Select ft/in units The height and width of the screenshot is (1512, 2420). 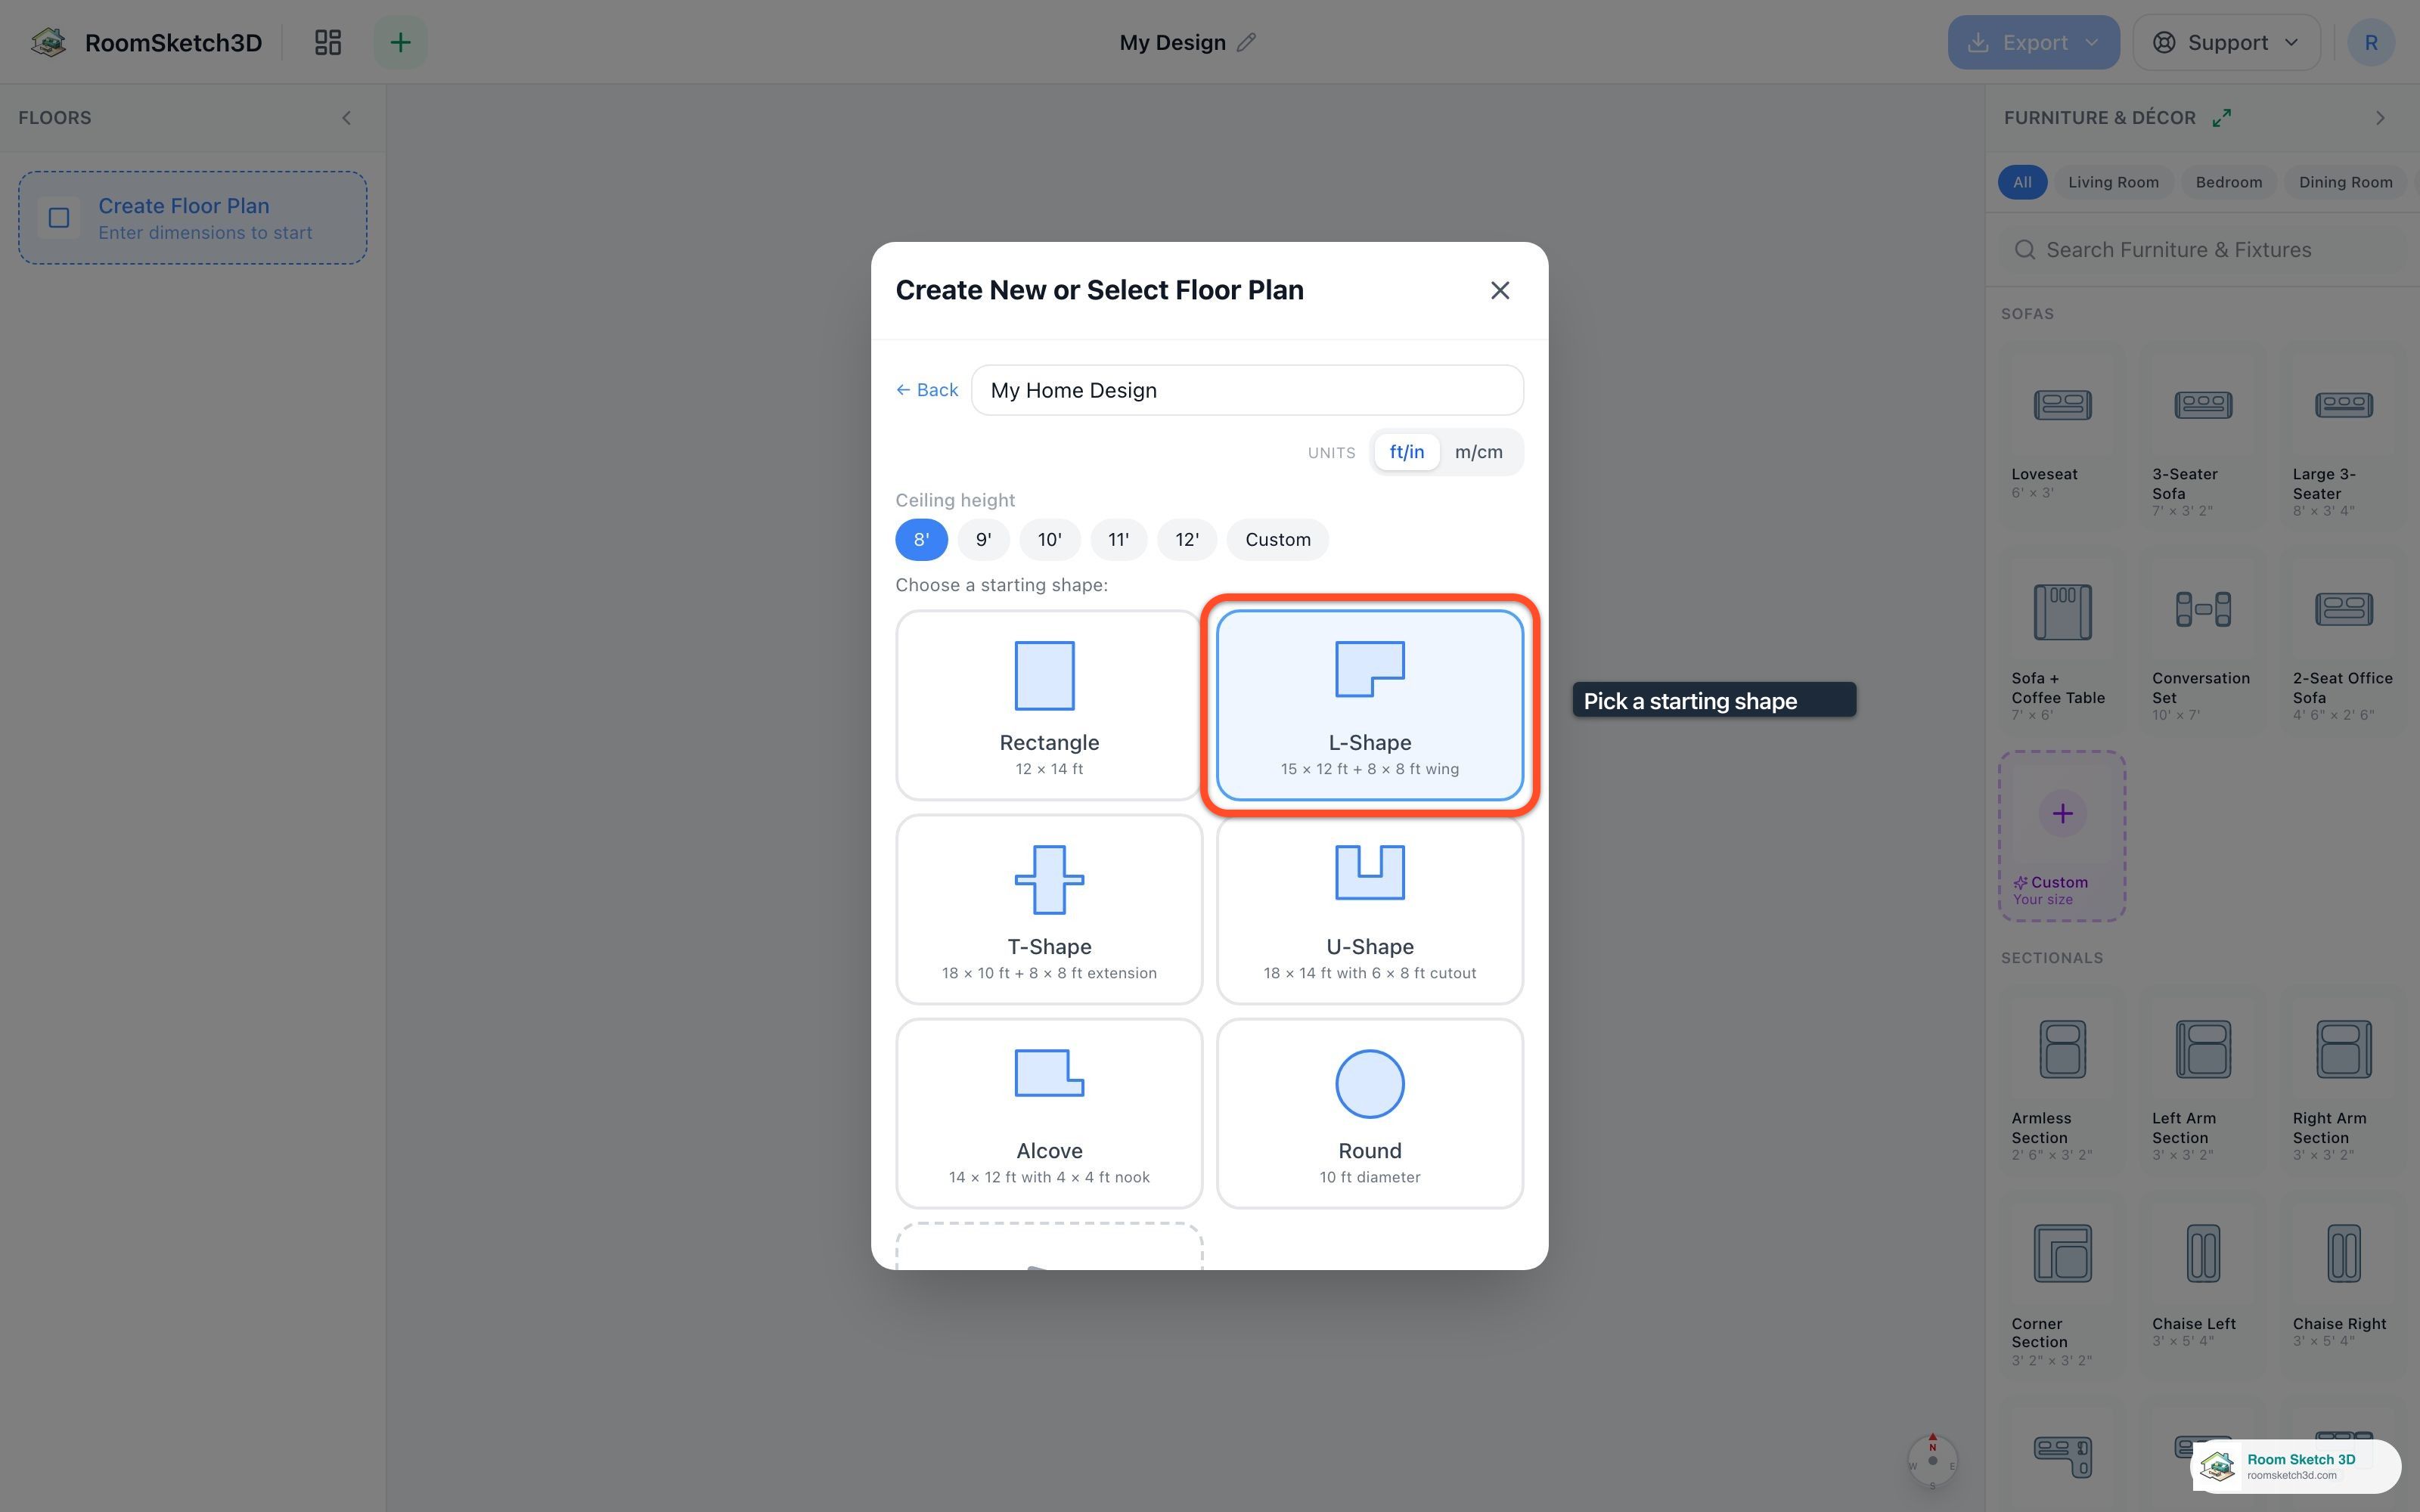point(1406,452)
